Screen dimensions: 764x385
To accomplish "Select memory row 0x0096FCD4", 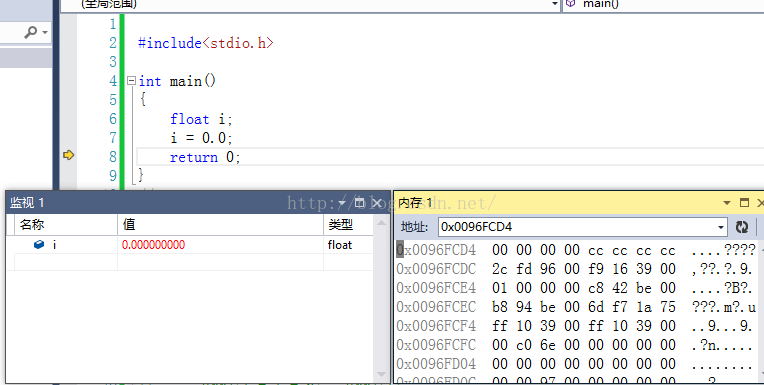I will pos(576,250).
